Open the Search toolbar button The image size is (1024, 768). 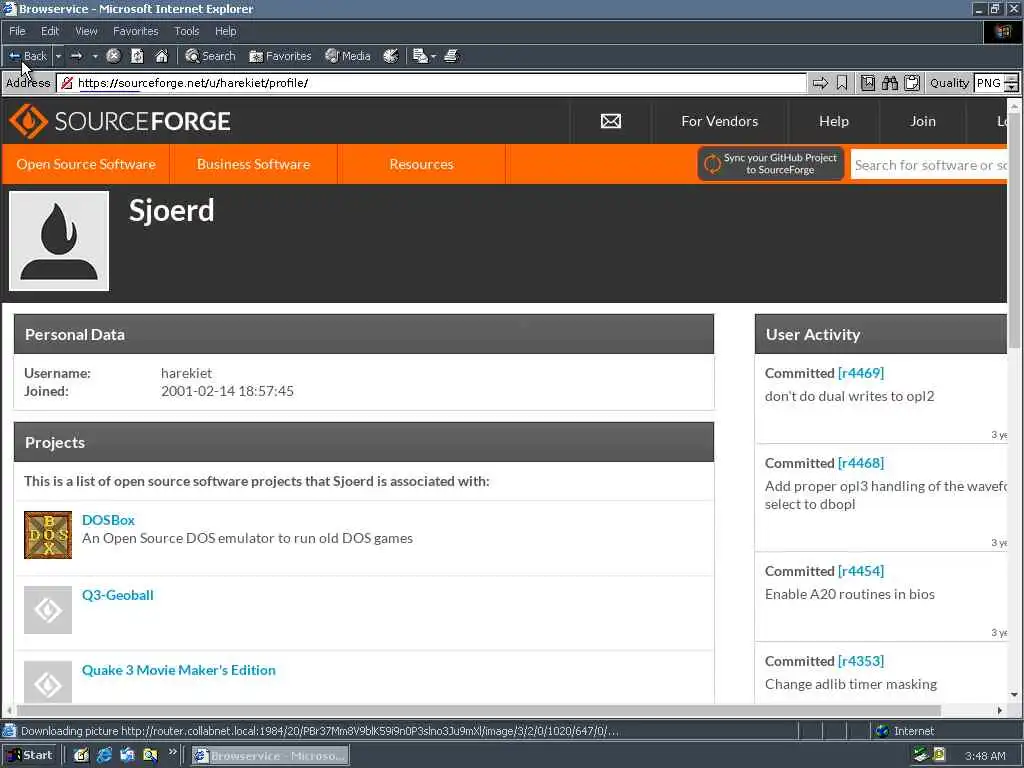pyautogui.click(x=210, y=56)
